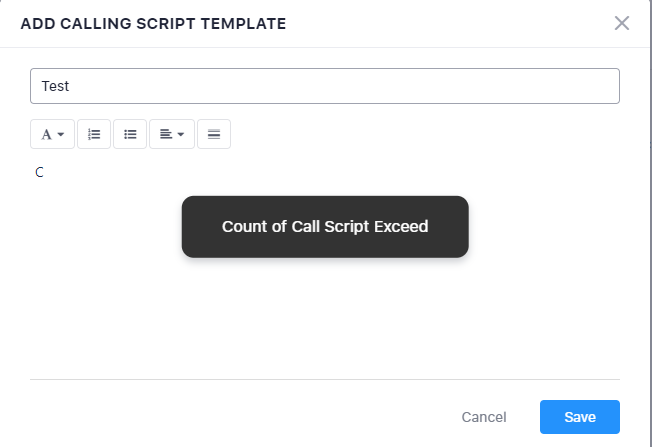This screenshot has height=447, width=652.
Task: Save the calling script template
Action: 580,417
